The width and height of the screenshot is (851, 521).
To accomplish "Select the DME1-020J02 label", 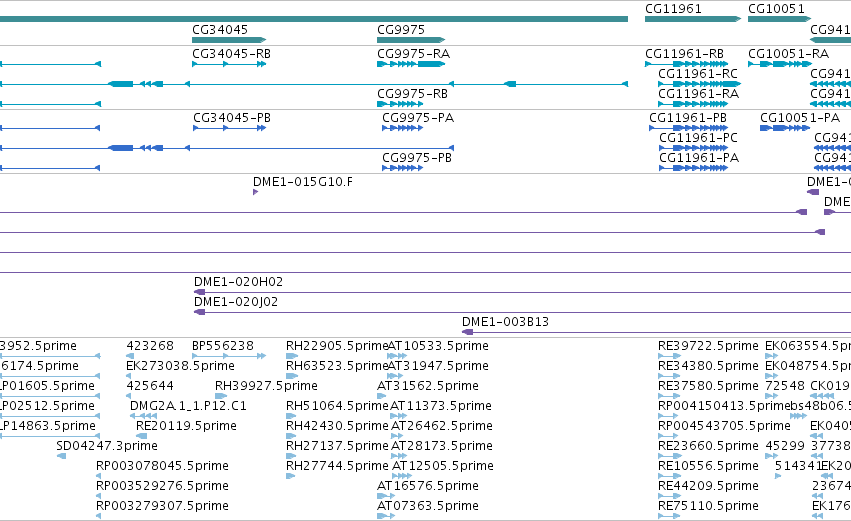I will point(236,302).
